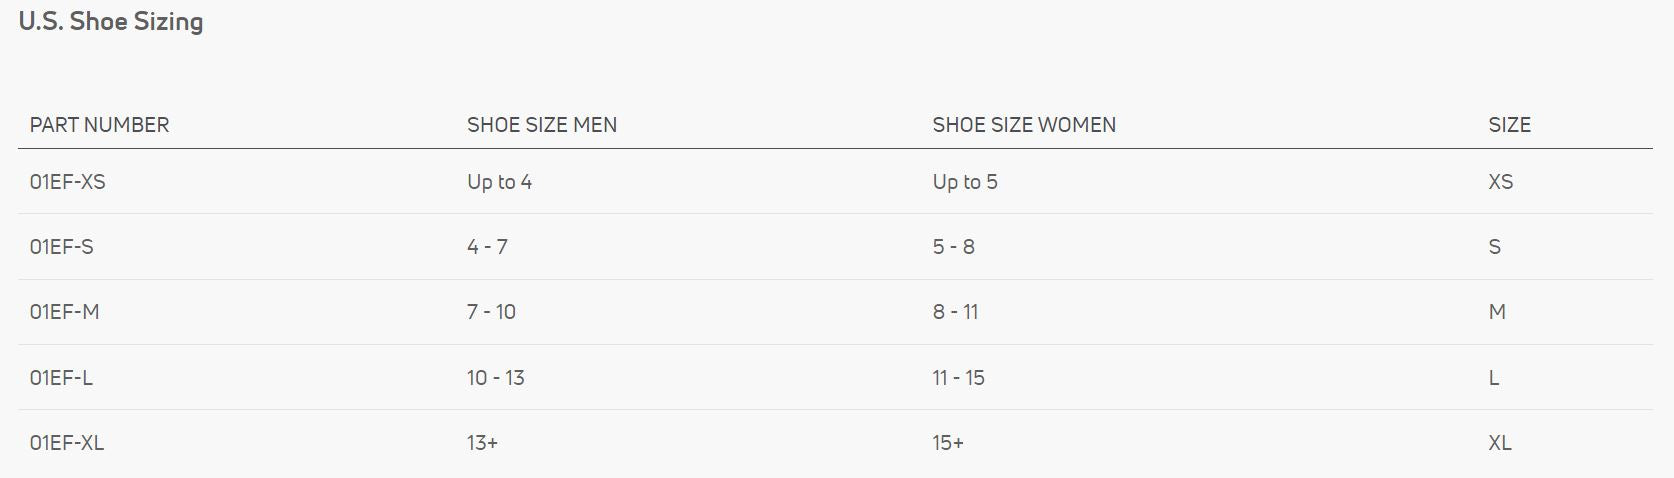Screen dimensions: 1674x478
Task: Select the men's 10 - 13 size cell
Action: [x=495, y=378]
